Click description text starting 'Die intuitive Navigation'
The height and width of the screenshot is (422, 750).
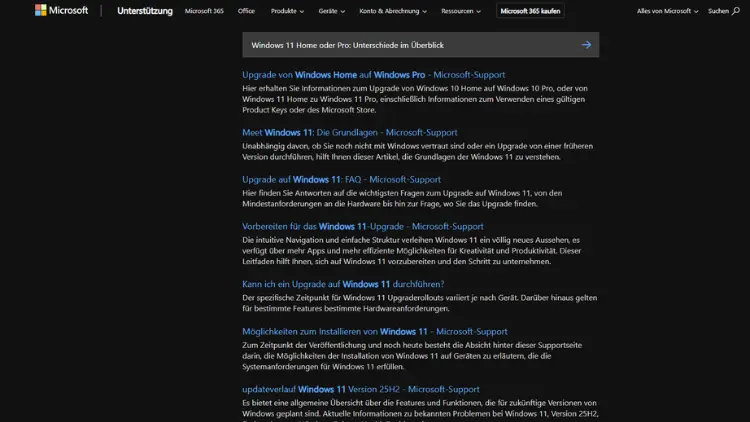click(x=411, y=251)
